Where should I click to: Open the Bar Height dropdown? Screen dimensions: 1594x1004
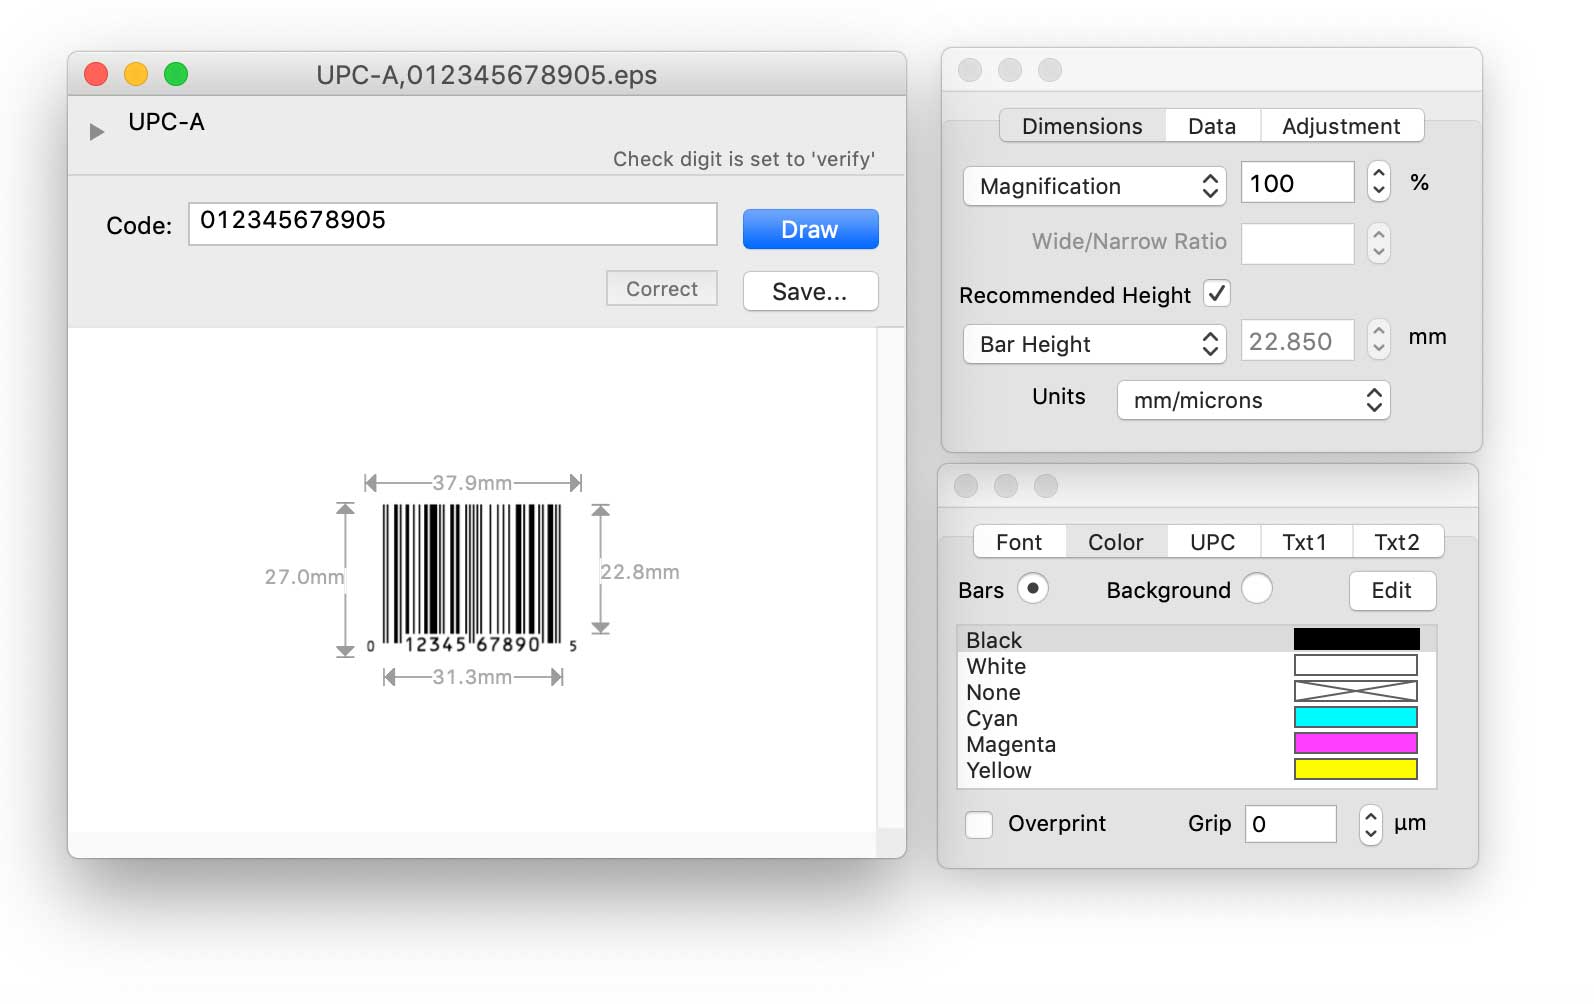point(1094,344)
